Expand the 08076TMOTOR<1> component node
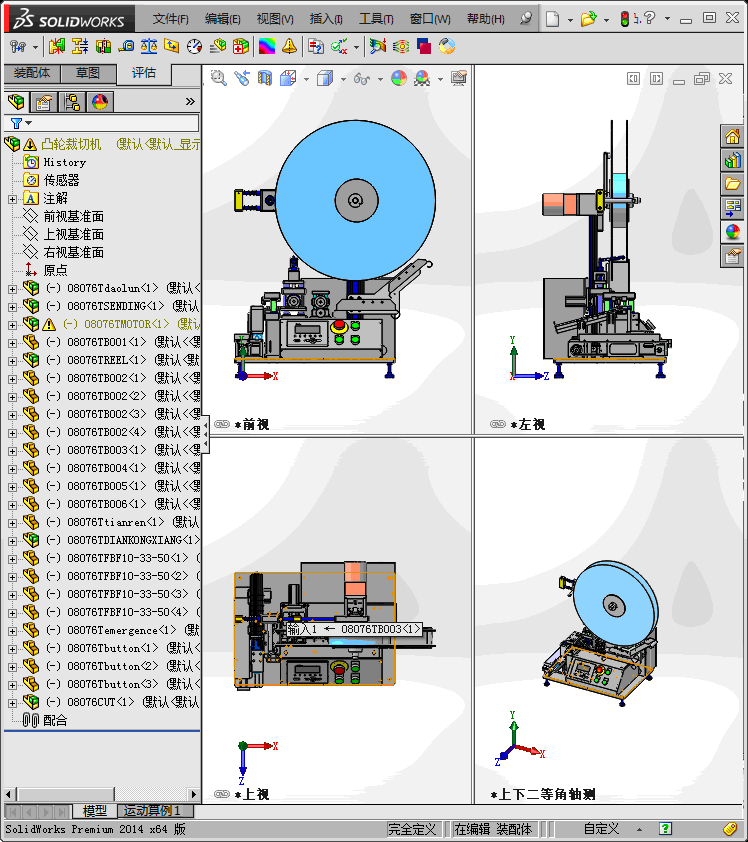 12,325
